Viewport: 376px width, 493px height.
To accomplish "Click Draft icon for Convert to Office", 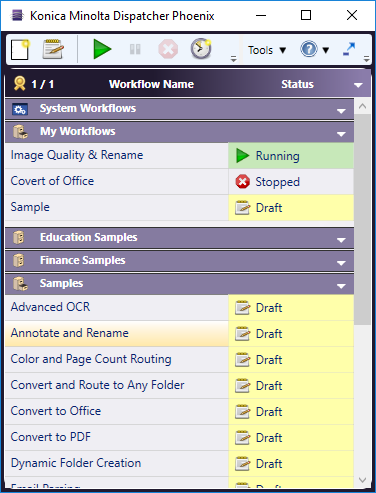I will (x=242, y=412).
